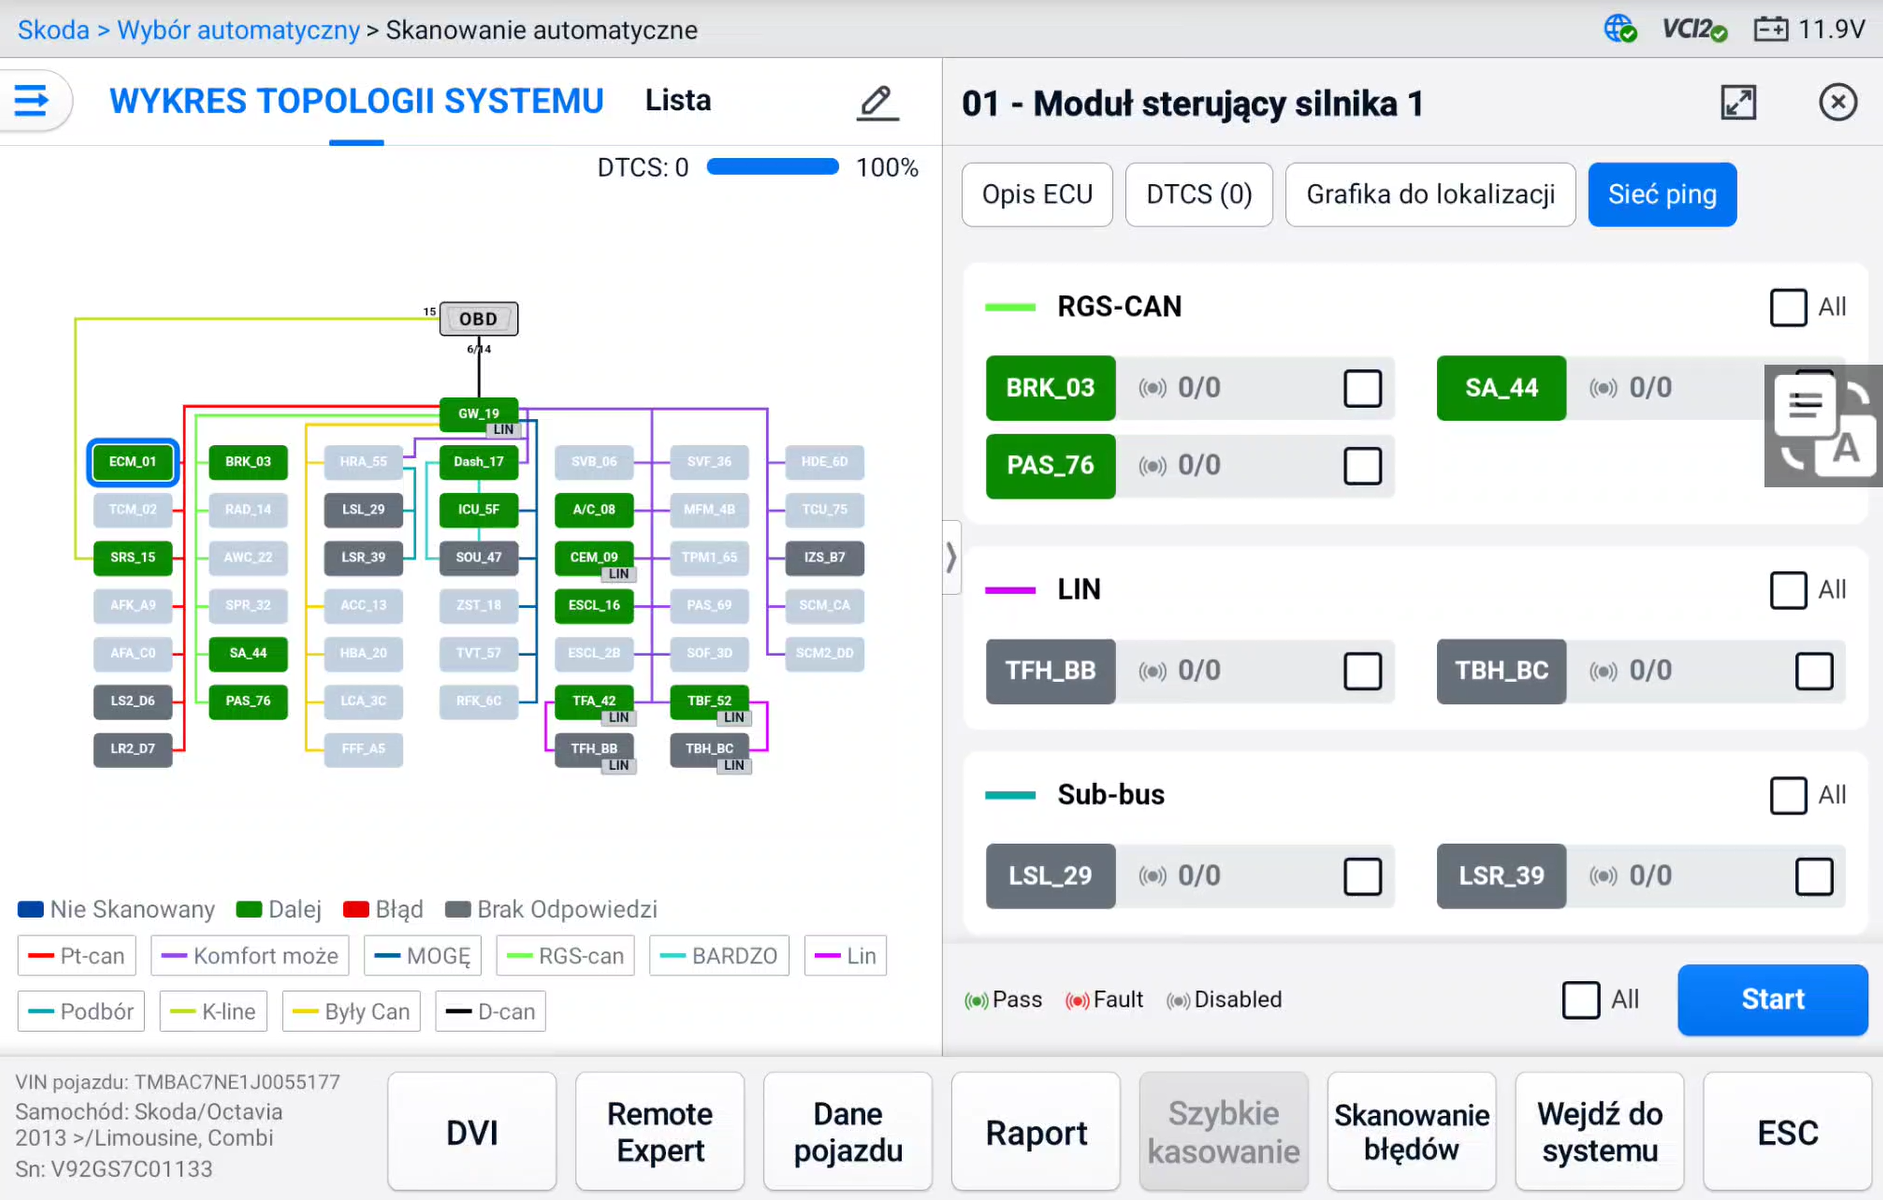This screenshot has height=1200, width=1883.
Task: Close the engine control module panel
Action: point(1837,102)
